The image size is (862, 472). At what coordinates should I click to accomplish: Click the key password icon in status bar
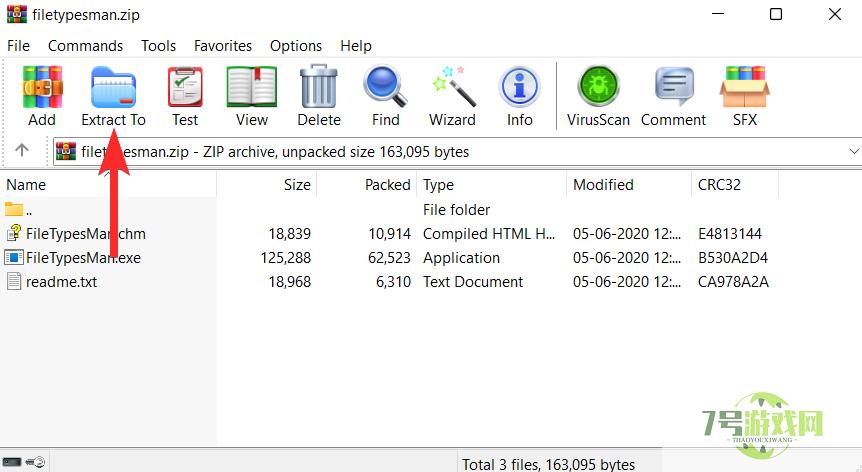[35, 462]
